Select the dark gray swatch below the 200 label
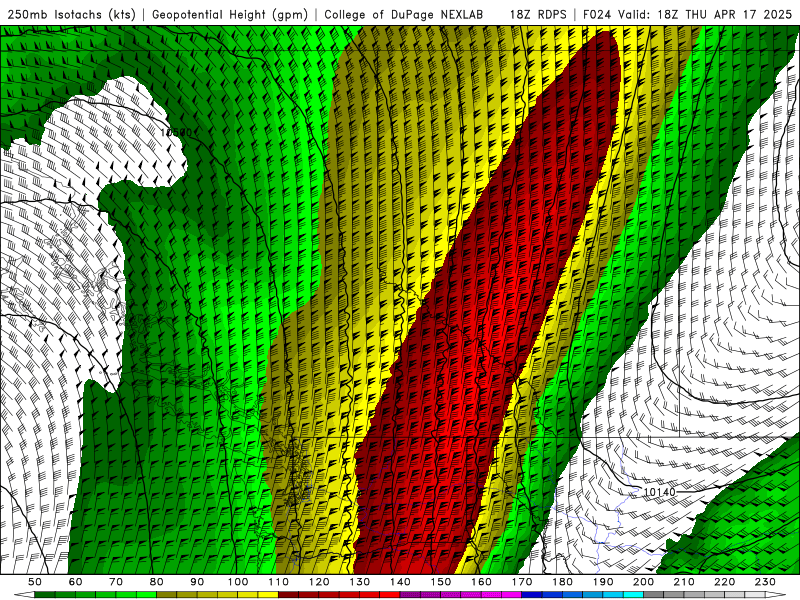Screen dimensions: 800x600 click(x=654, y=595)
